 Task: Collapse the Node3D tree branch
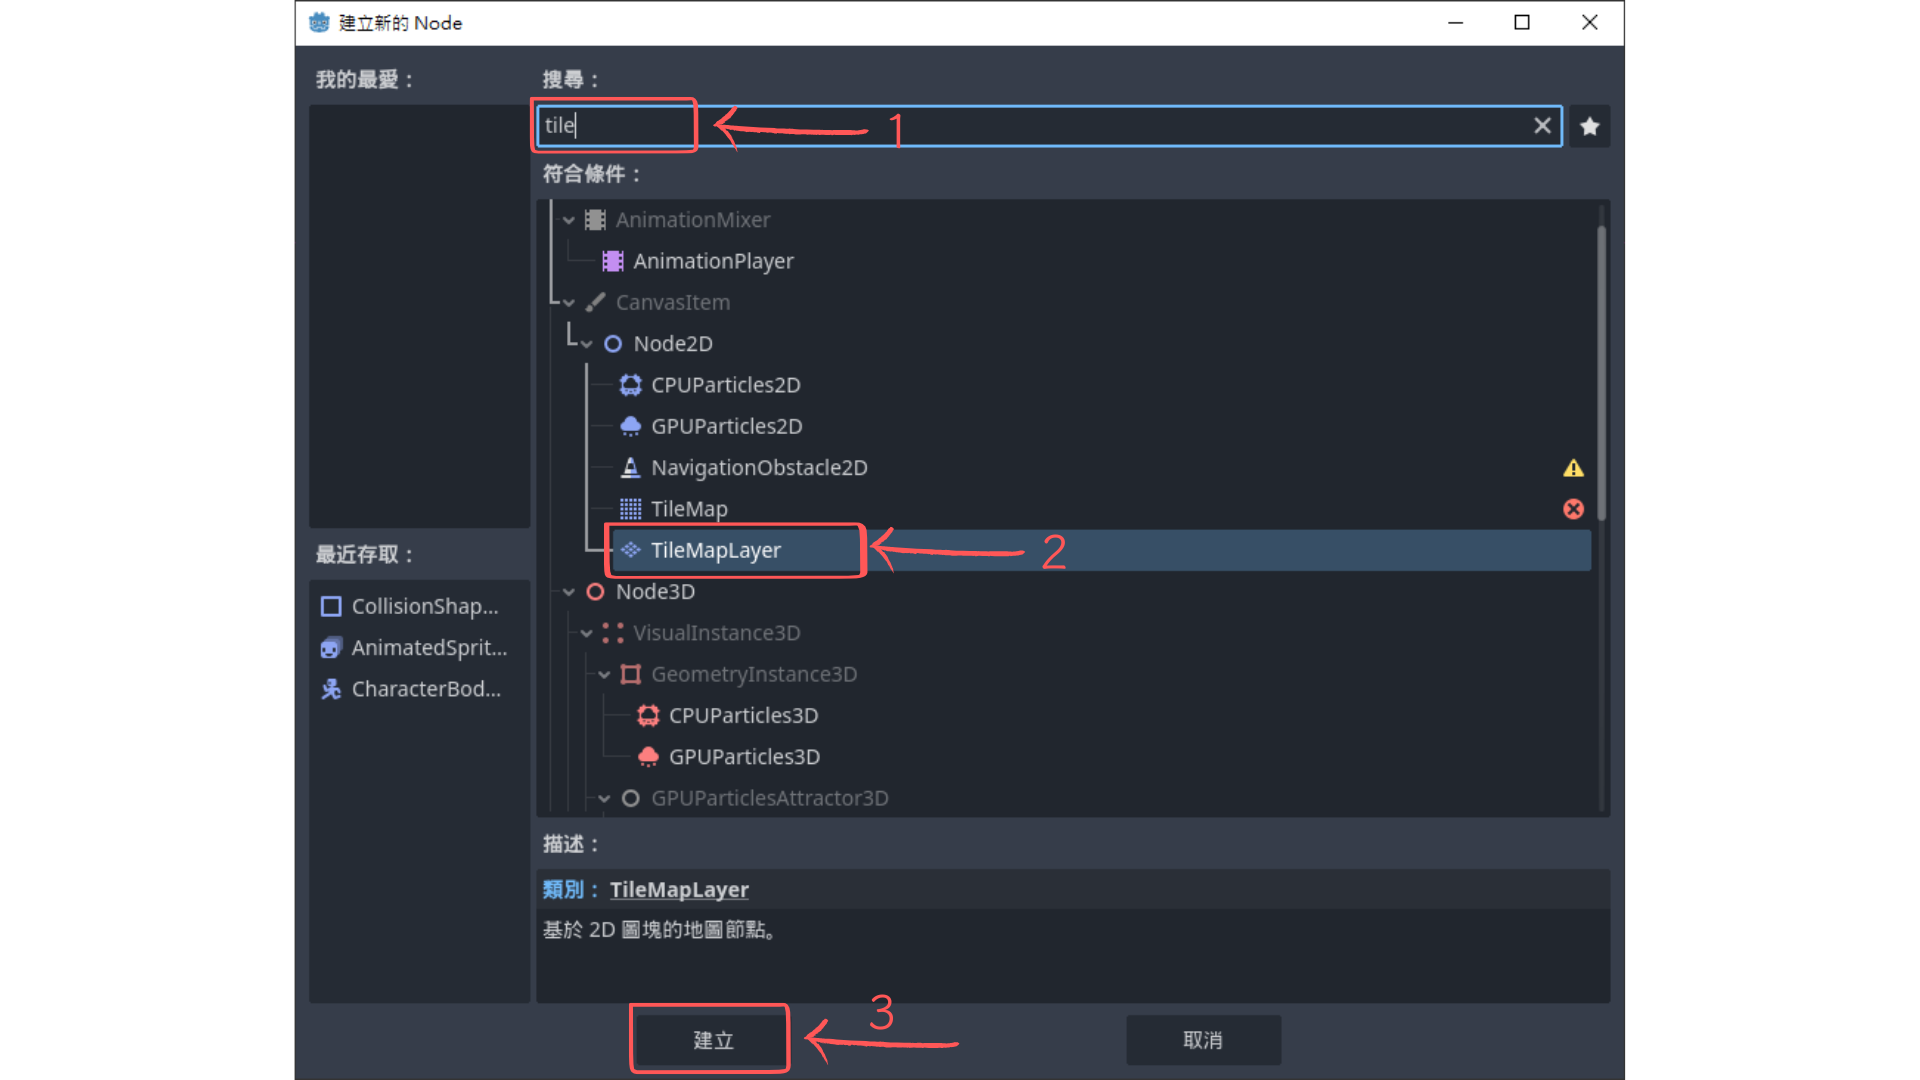pos(569,592)
